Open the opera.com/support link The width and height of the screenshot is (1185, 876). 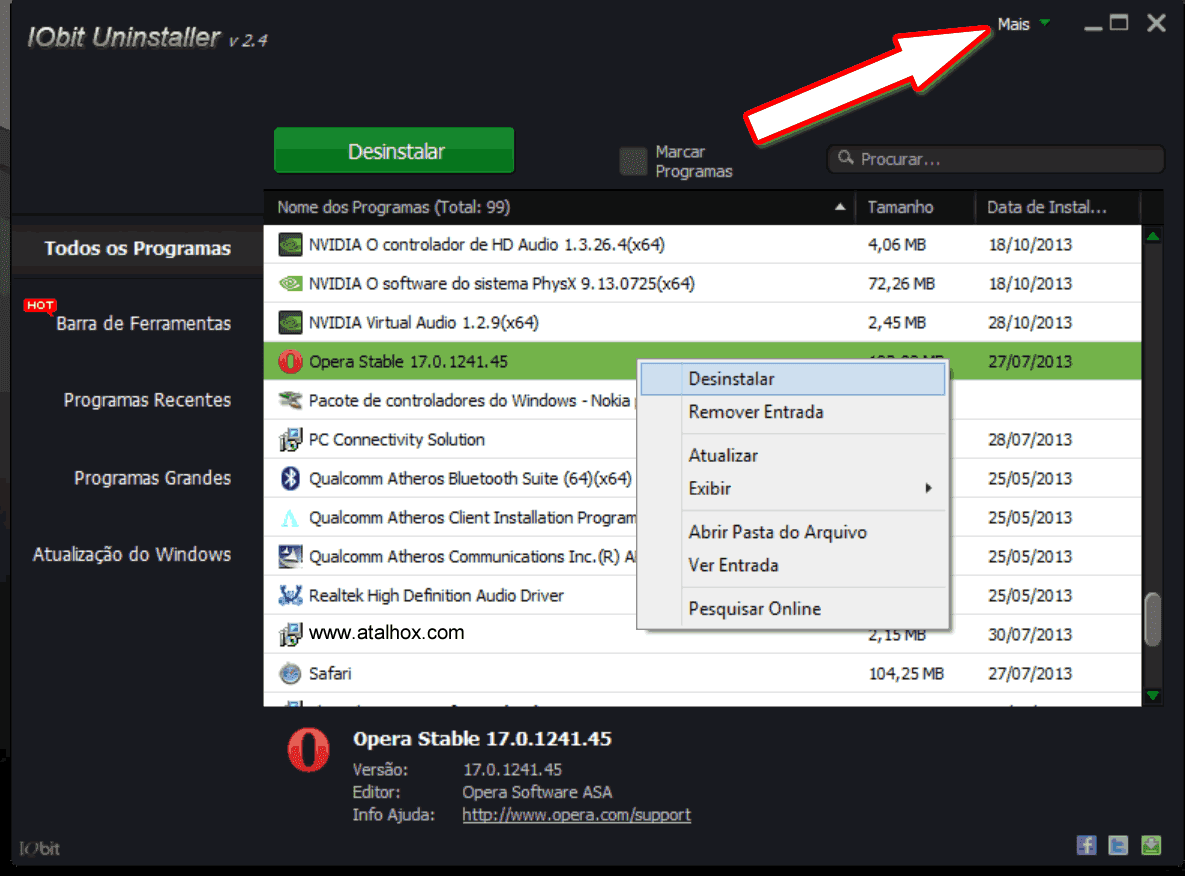pos(576,814)
